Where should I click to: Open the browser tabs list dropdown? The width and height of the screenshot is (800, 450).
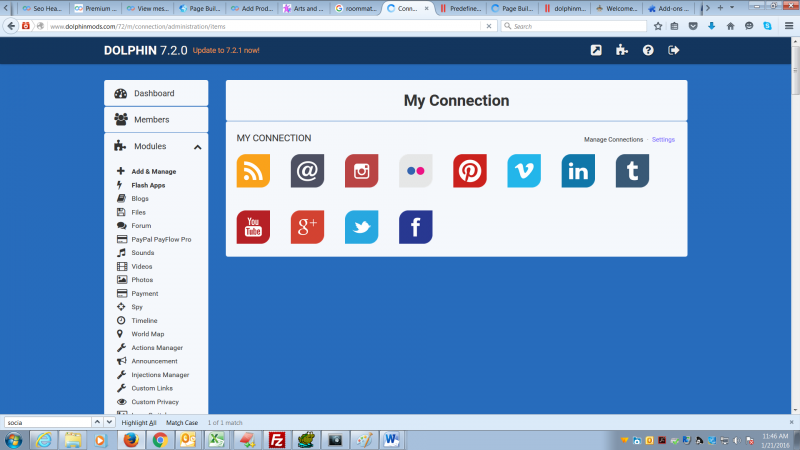[732, 8]
